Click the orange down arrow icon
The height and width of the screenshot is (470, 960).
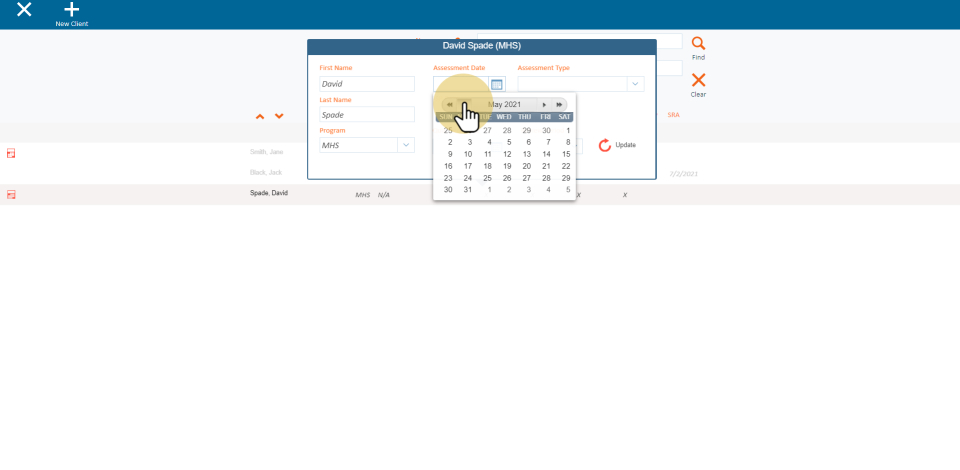point(279,116)
